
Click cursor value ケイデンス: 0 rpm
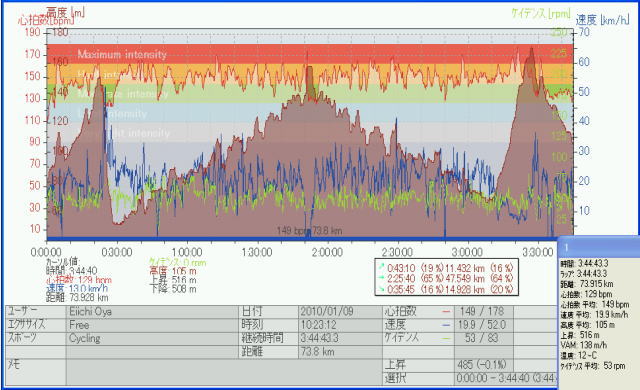point(178,262)
